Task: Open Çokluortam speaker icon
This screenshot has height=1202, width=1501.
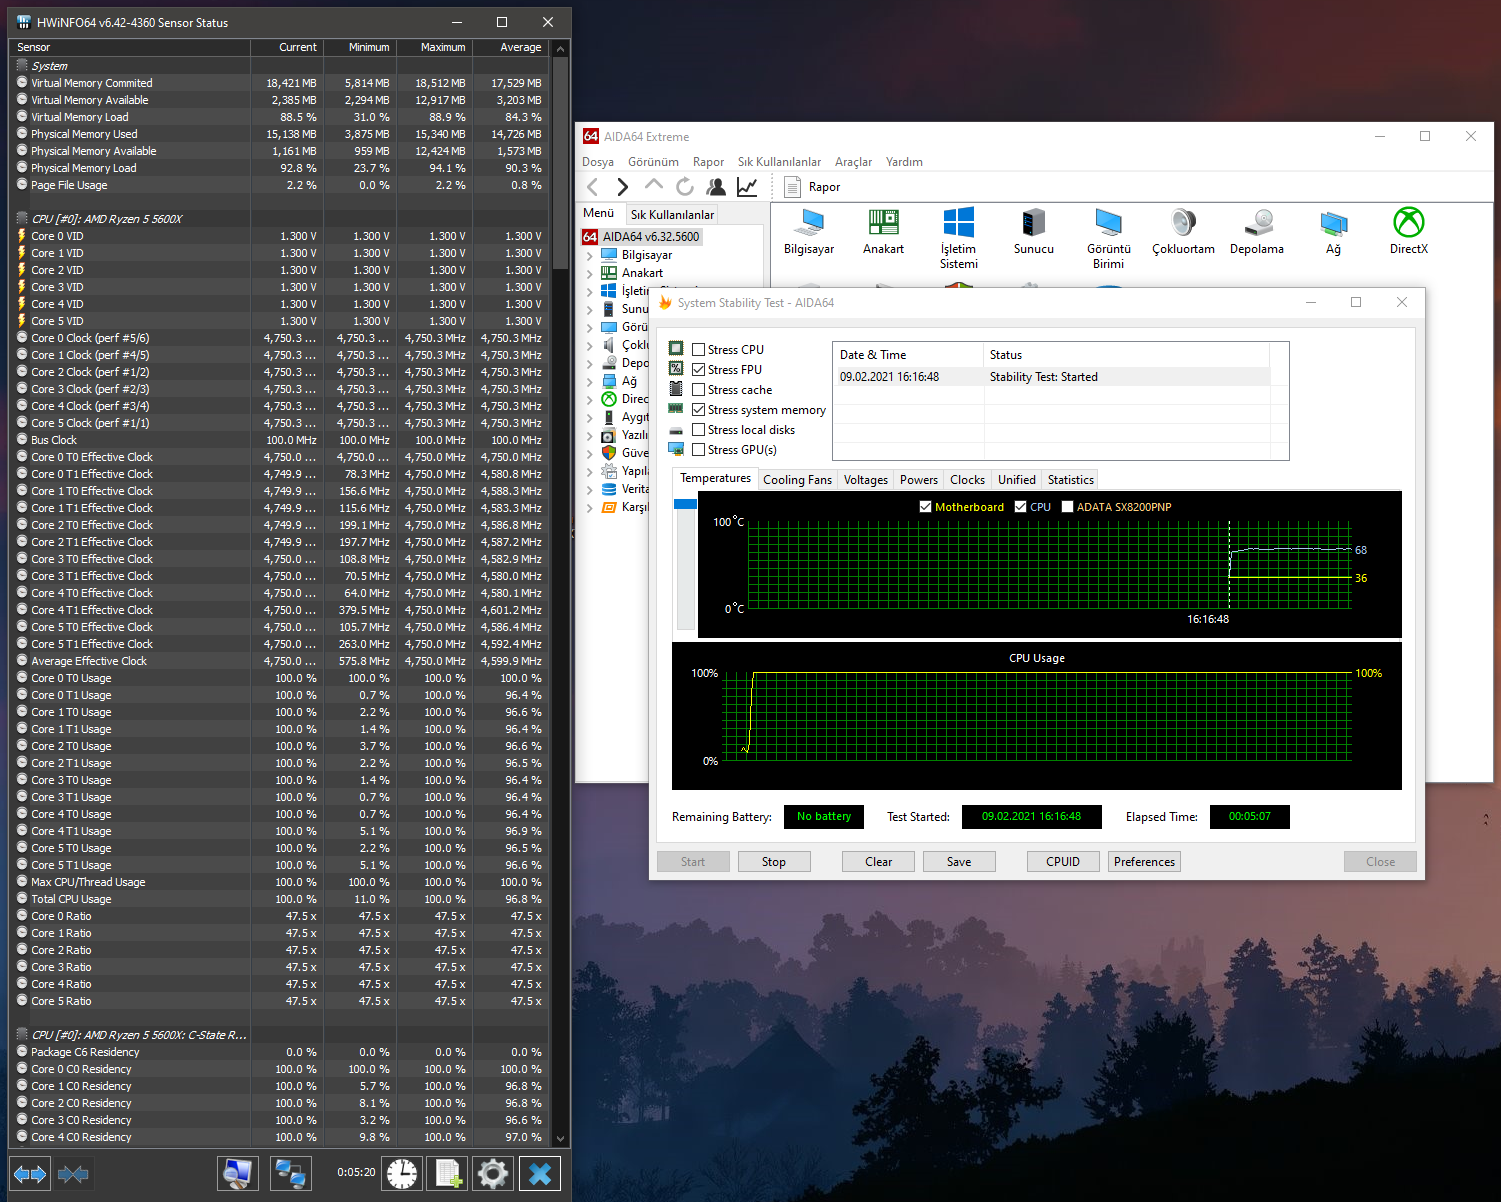Action: [x=1184, y=232]
